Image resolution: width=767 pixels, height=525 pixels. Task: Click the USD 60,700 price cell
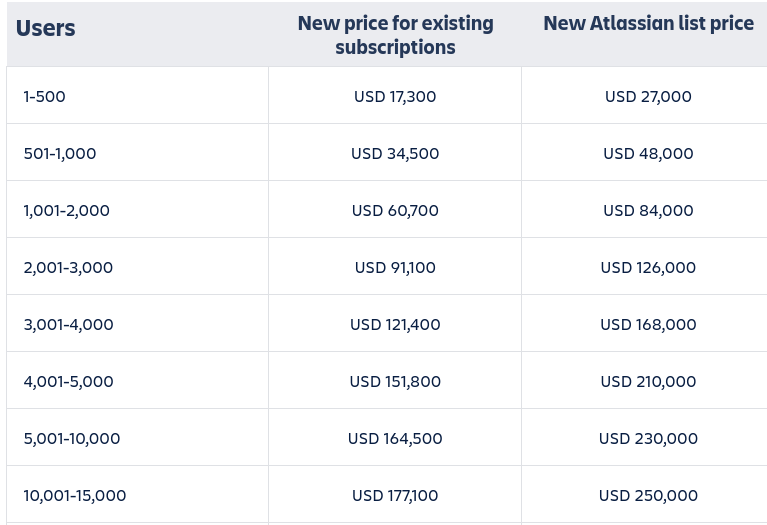pyautogui.click(x=395, y=211)
